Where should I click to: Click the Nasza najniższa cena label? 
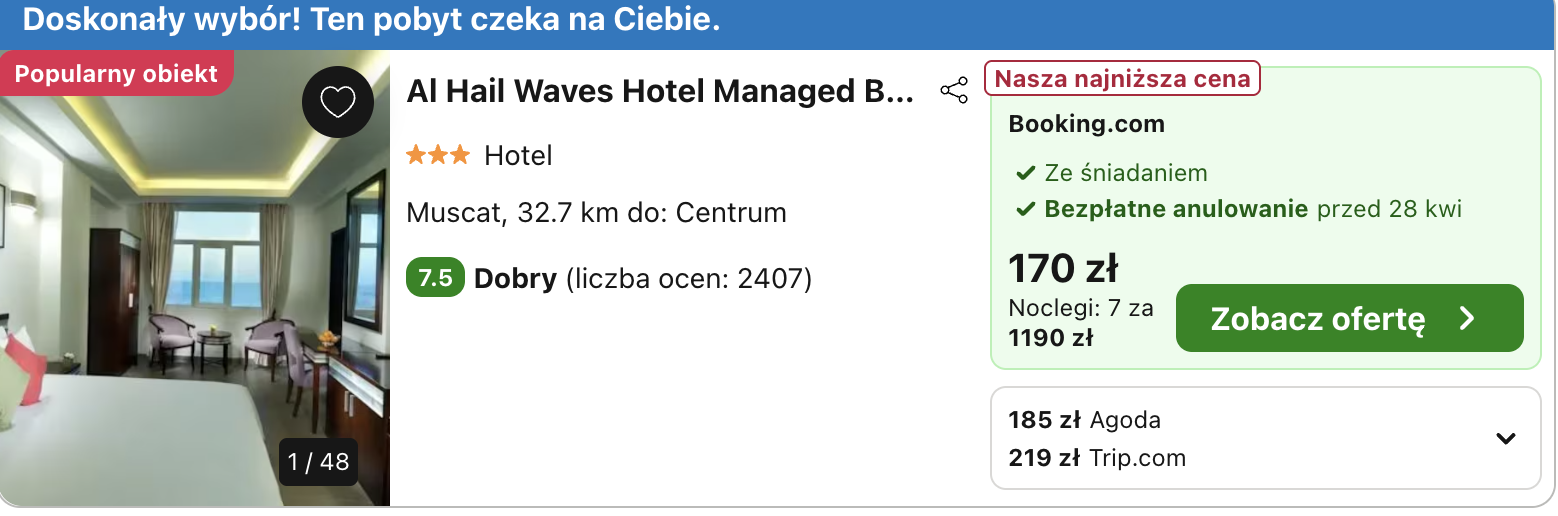point(1122,79)
